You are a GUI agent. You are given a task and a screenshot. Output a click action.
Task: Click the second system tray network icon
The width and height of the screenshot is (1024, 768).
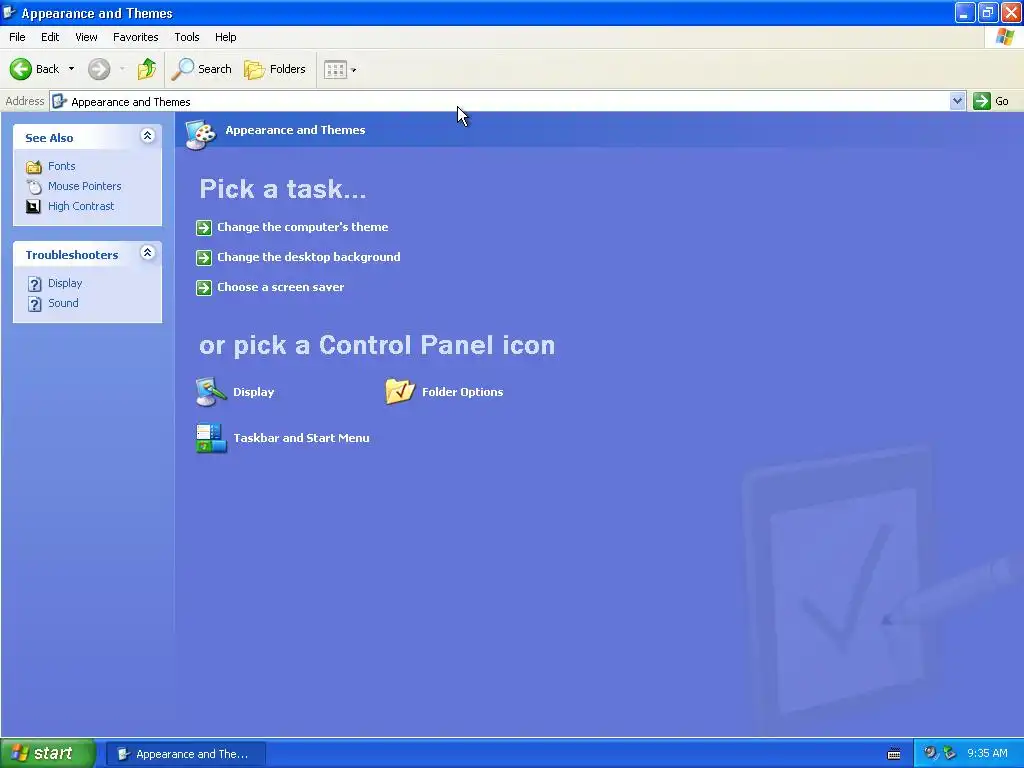pos(950,753)
